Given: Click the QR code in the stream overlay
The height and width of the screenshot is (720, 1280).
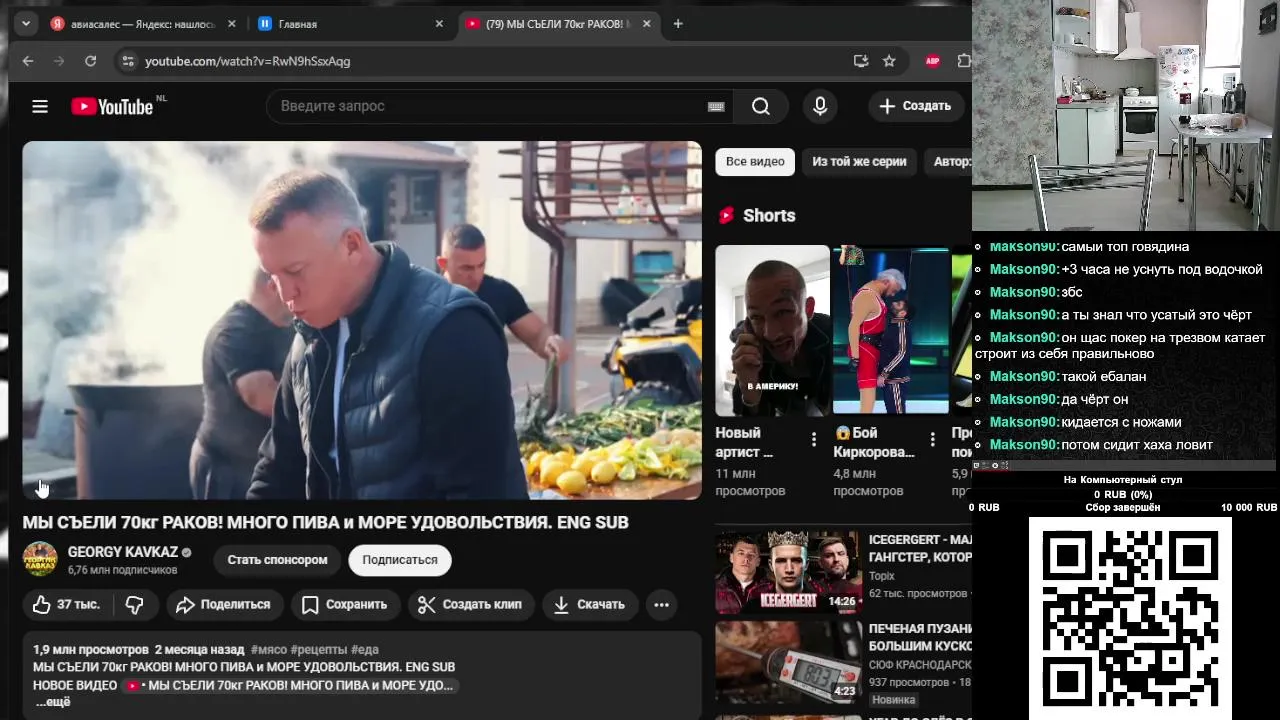Looking at the screenshot, I should pos(1130,618).
